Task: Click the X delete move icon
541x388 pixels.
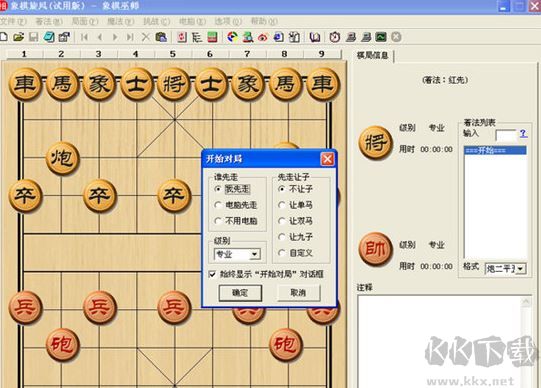Action: 146,37
